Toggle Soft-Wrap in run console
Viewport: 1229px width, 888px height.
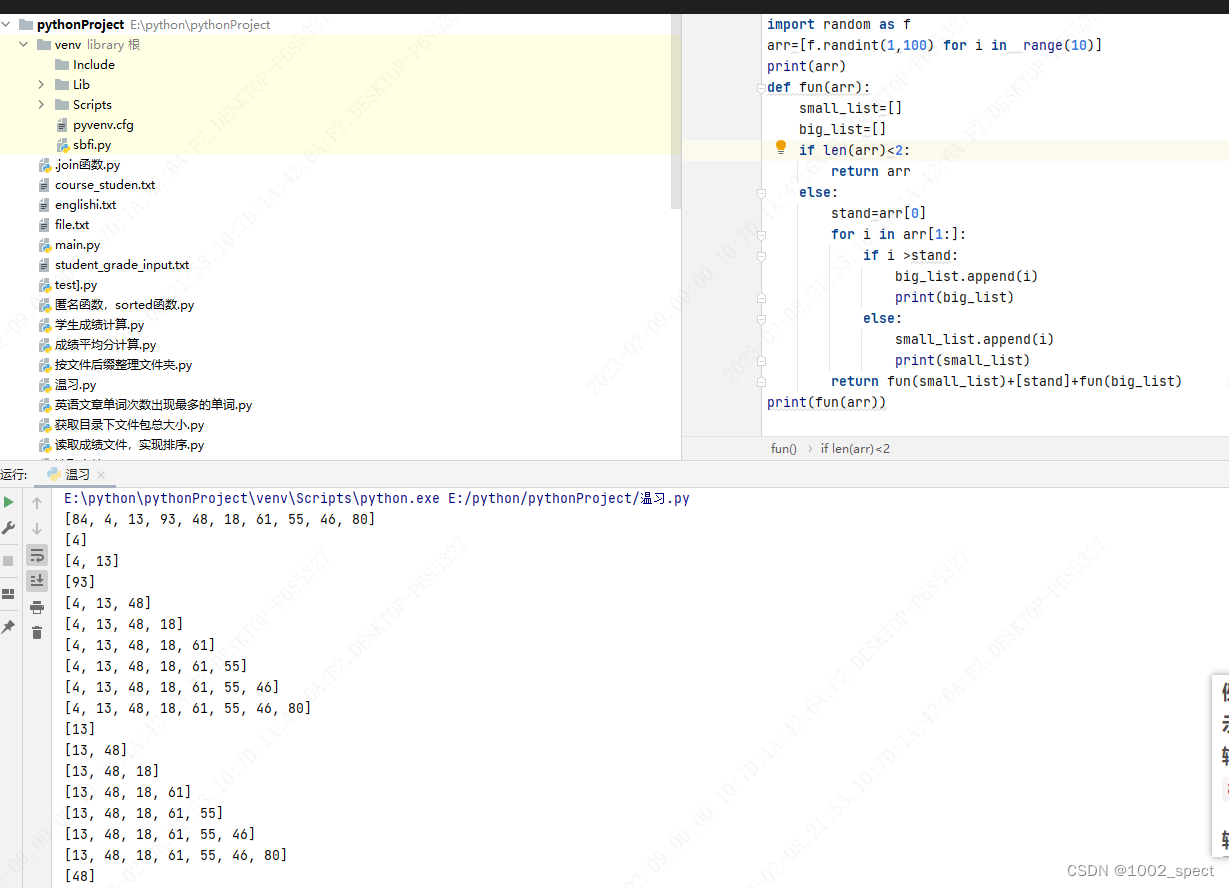click(37, 555)
